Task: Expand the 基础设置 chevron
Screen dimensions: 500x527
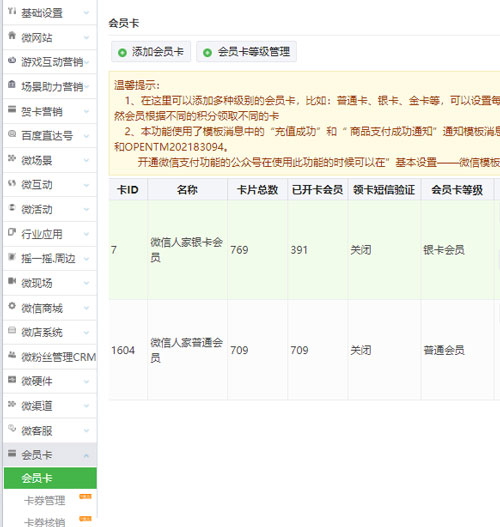Action: click(86, 13)
